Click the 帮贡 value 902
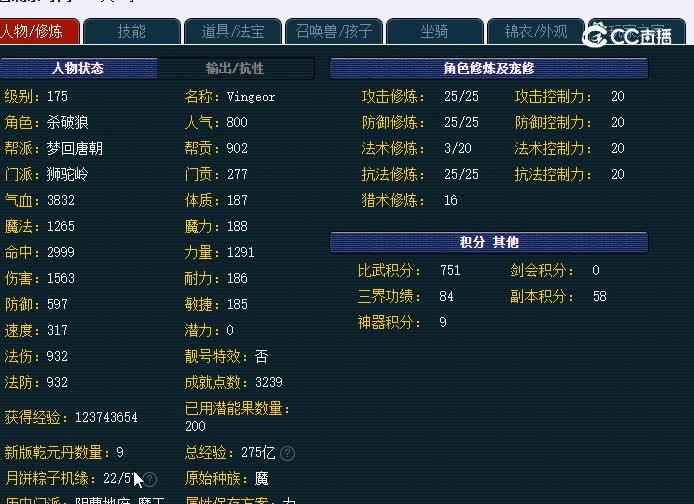 237,149
